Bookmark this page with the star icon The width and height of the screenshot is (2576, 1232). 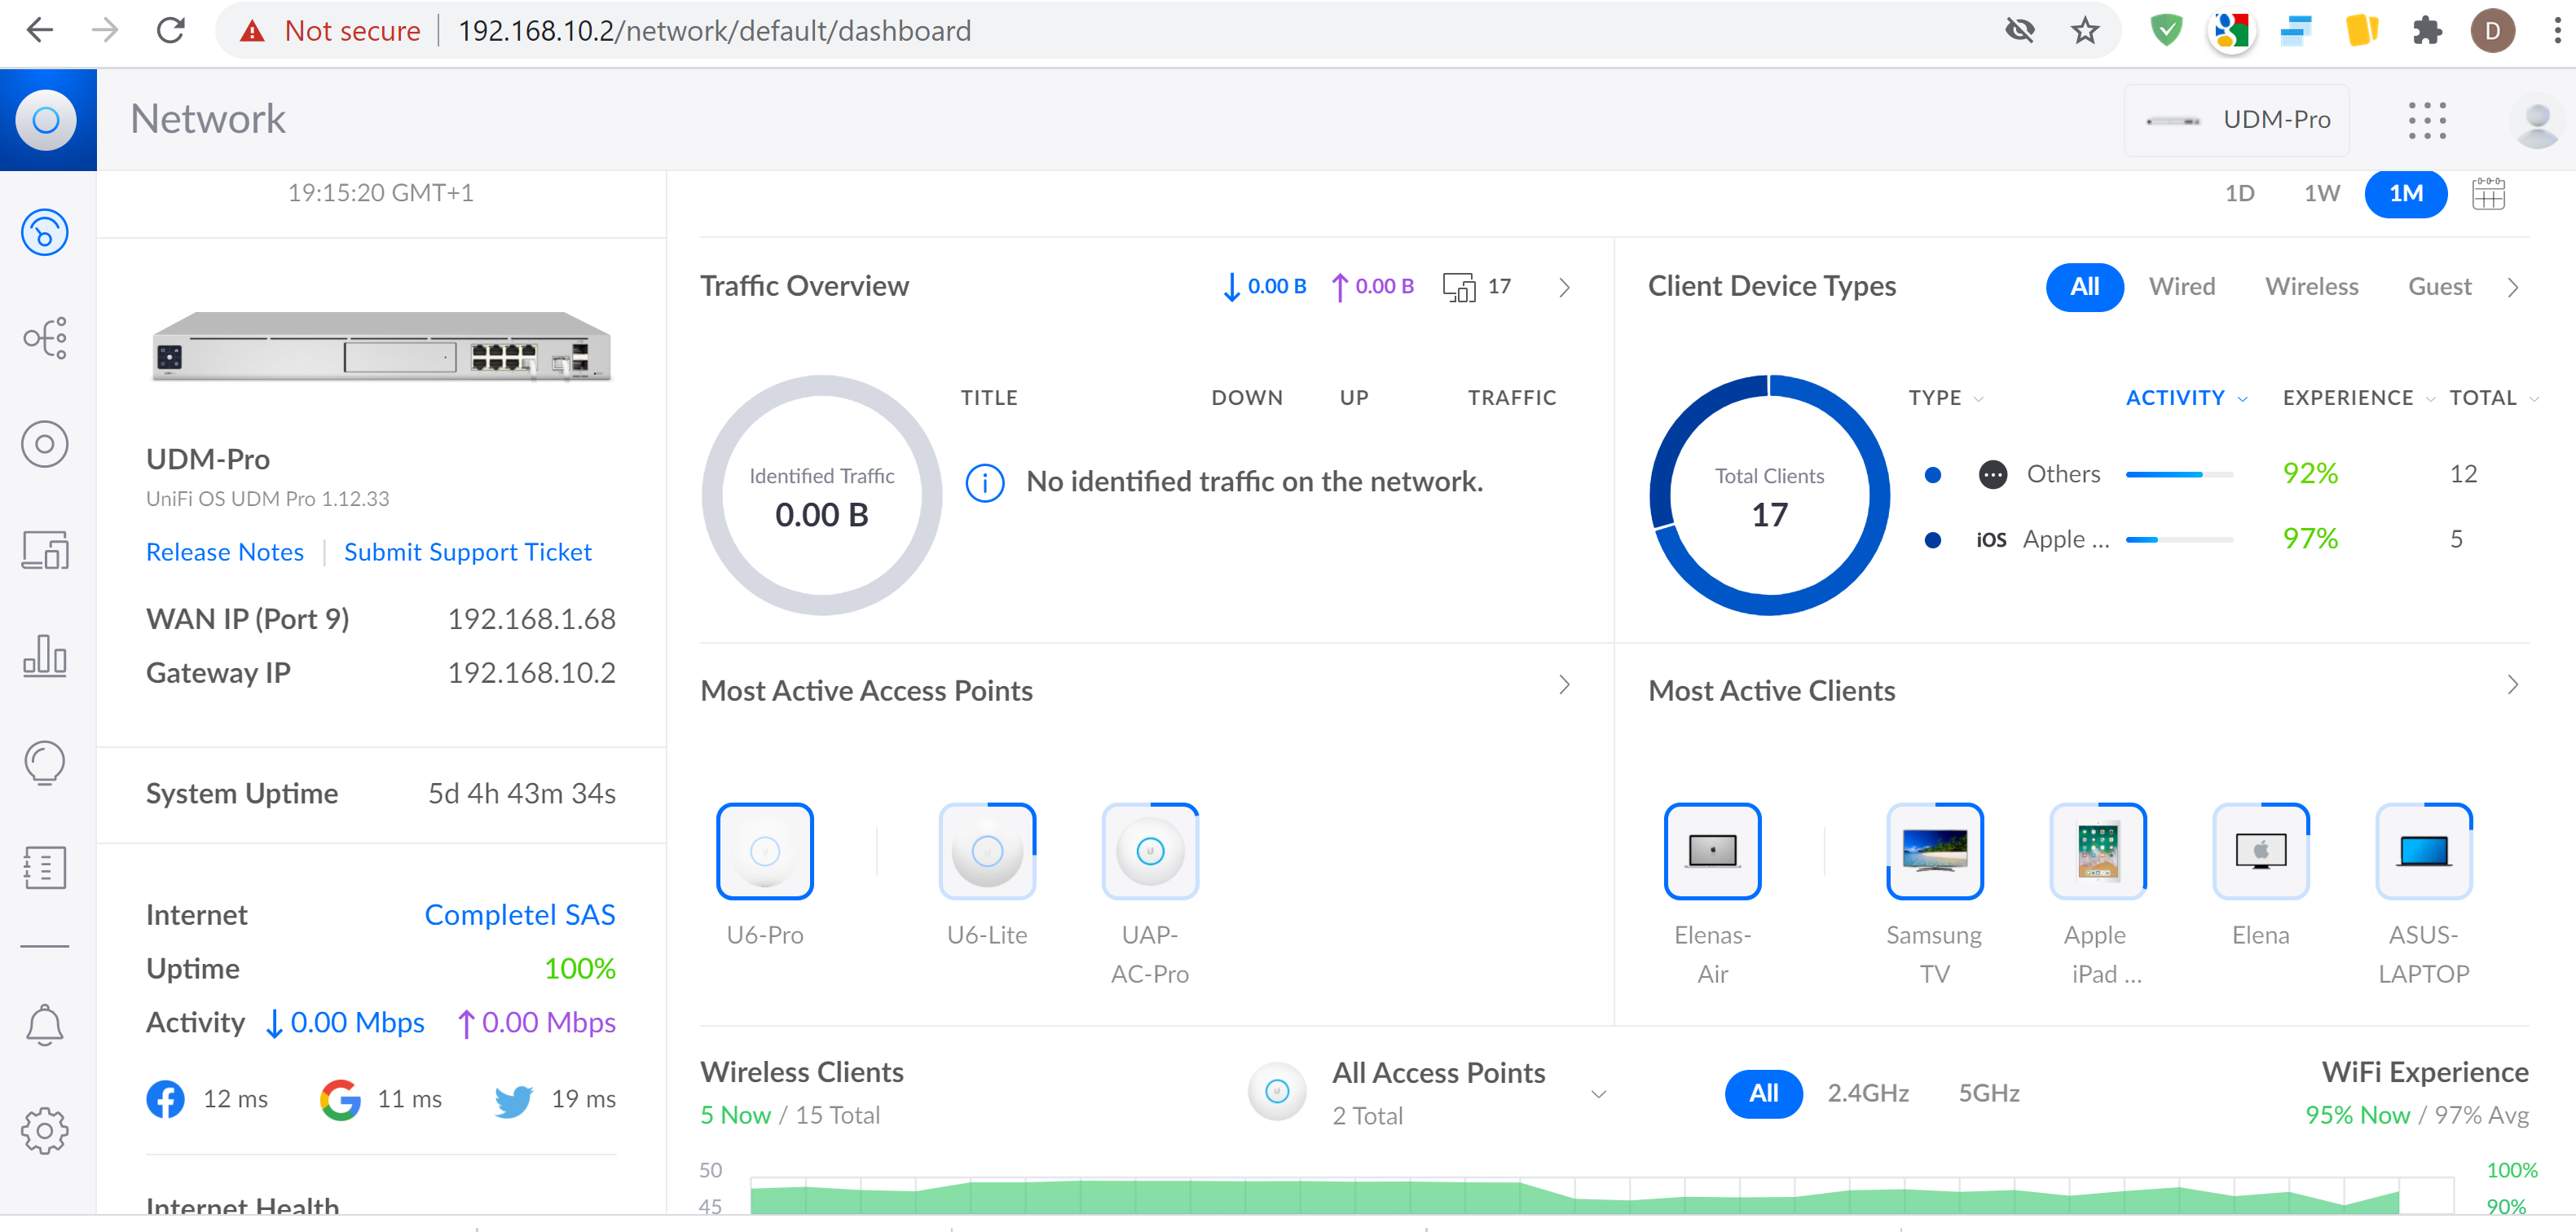coord(2085,31)
